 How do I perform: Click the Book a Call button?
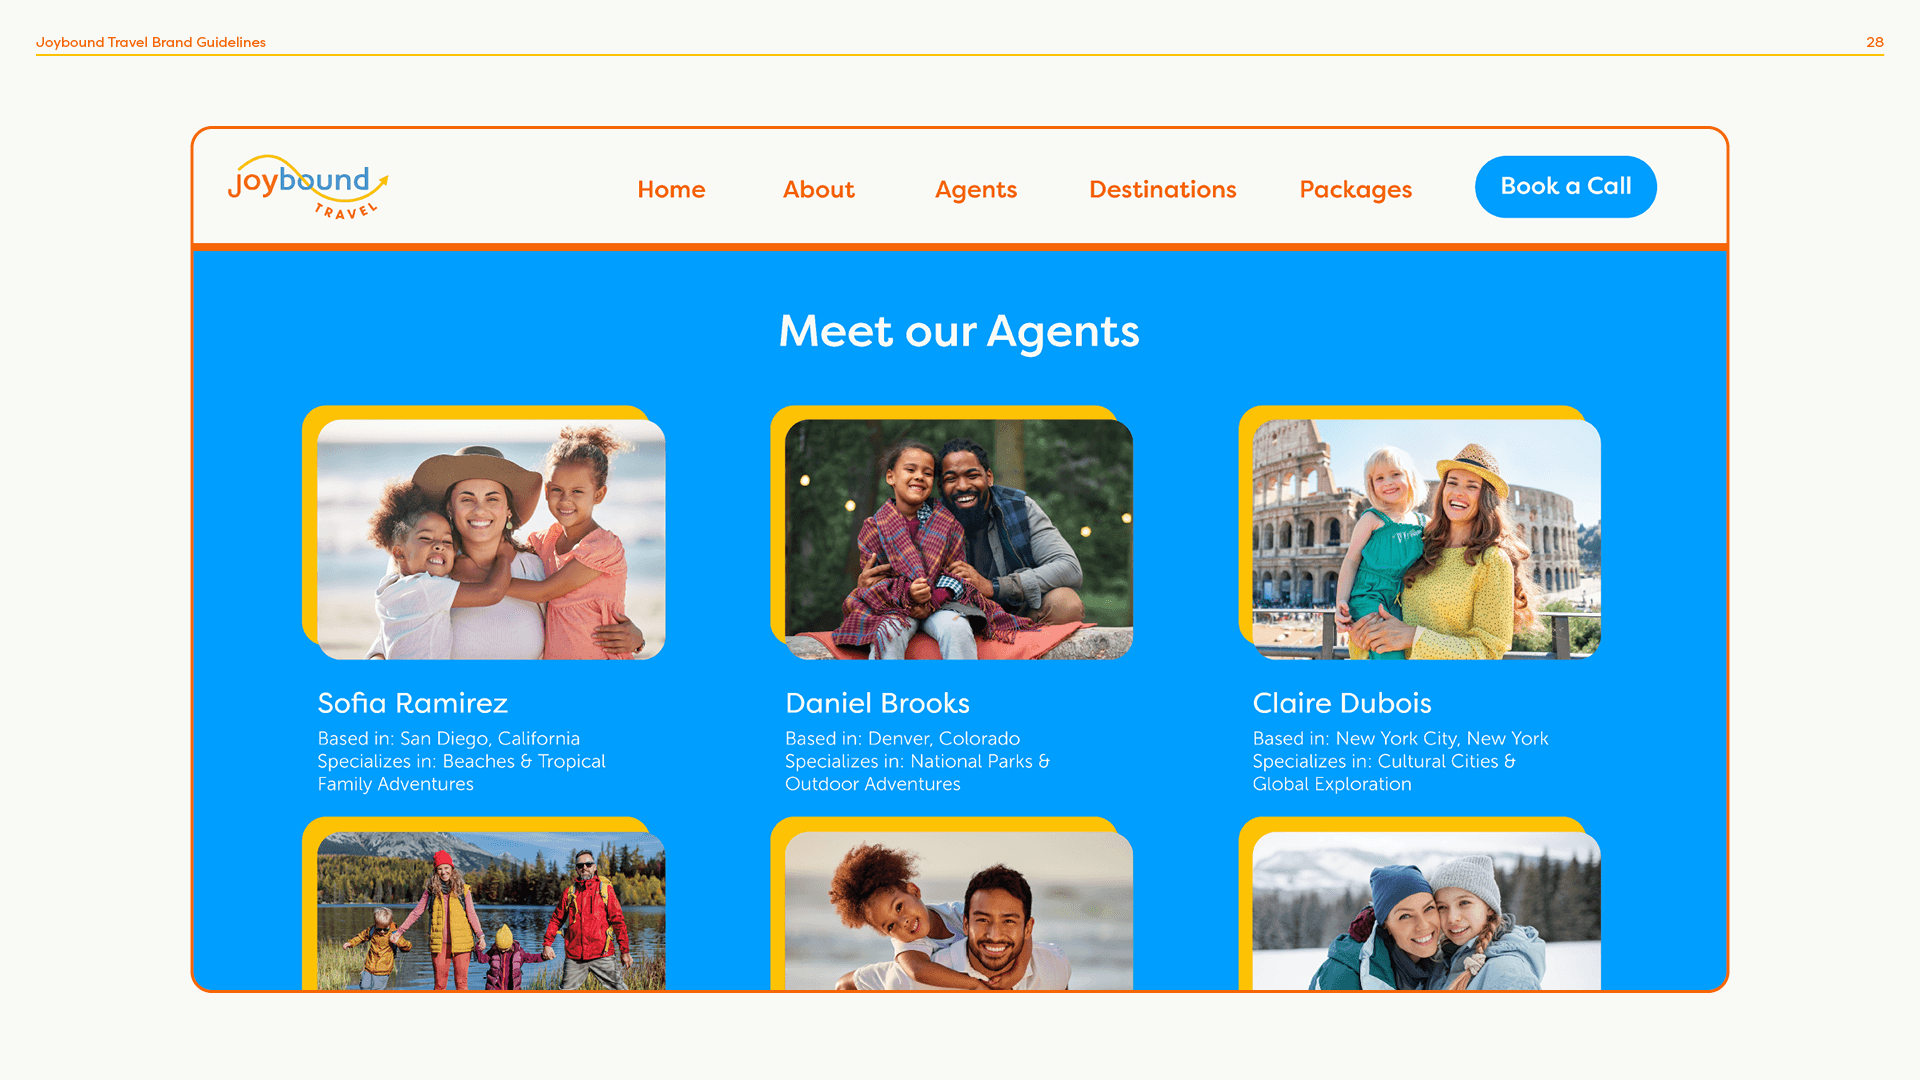click(x=1565, y=187)
